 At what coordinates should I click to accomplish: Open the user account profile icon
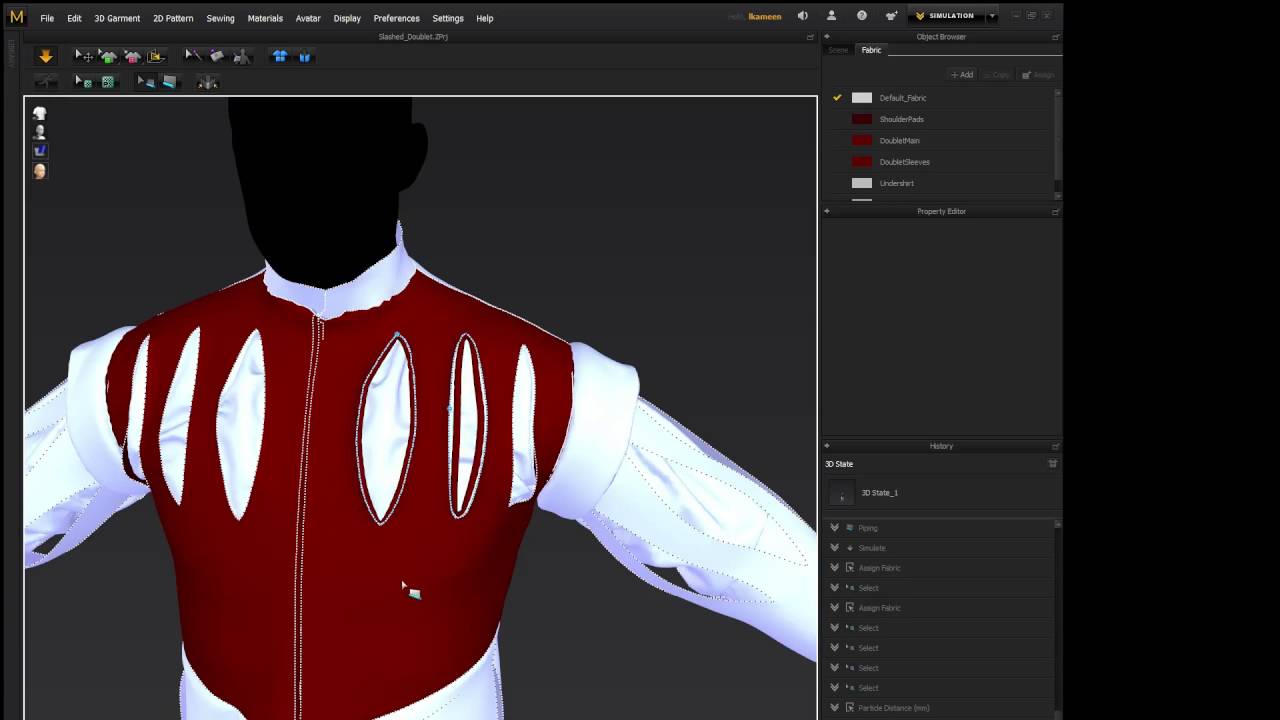pyautogui.click(x=831, y=16)
